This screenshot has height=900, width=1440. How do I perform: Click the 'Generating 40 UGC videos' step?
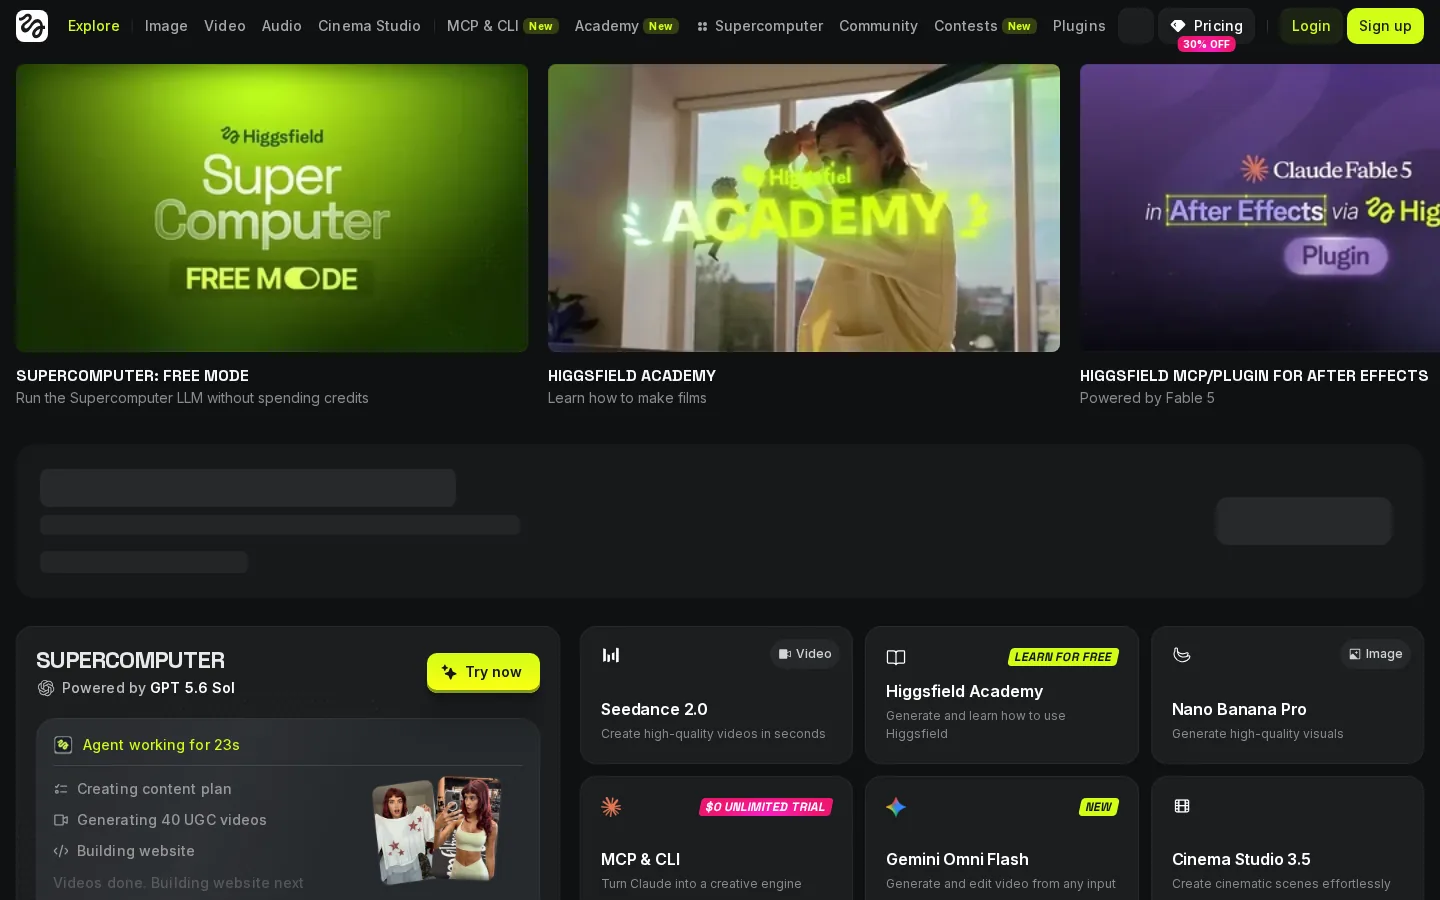(x=172, y=820)
